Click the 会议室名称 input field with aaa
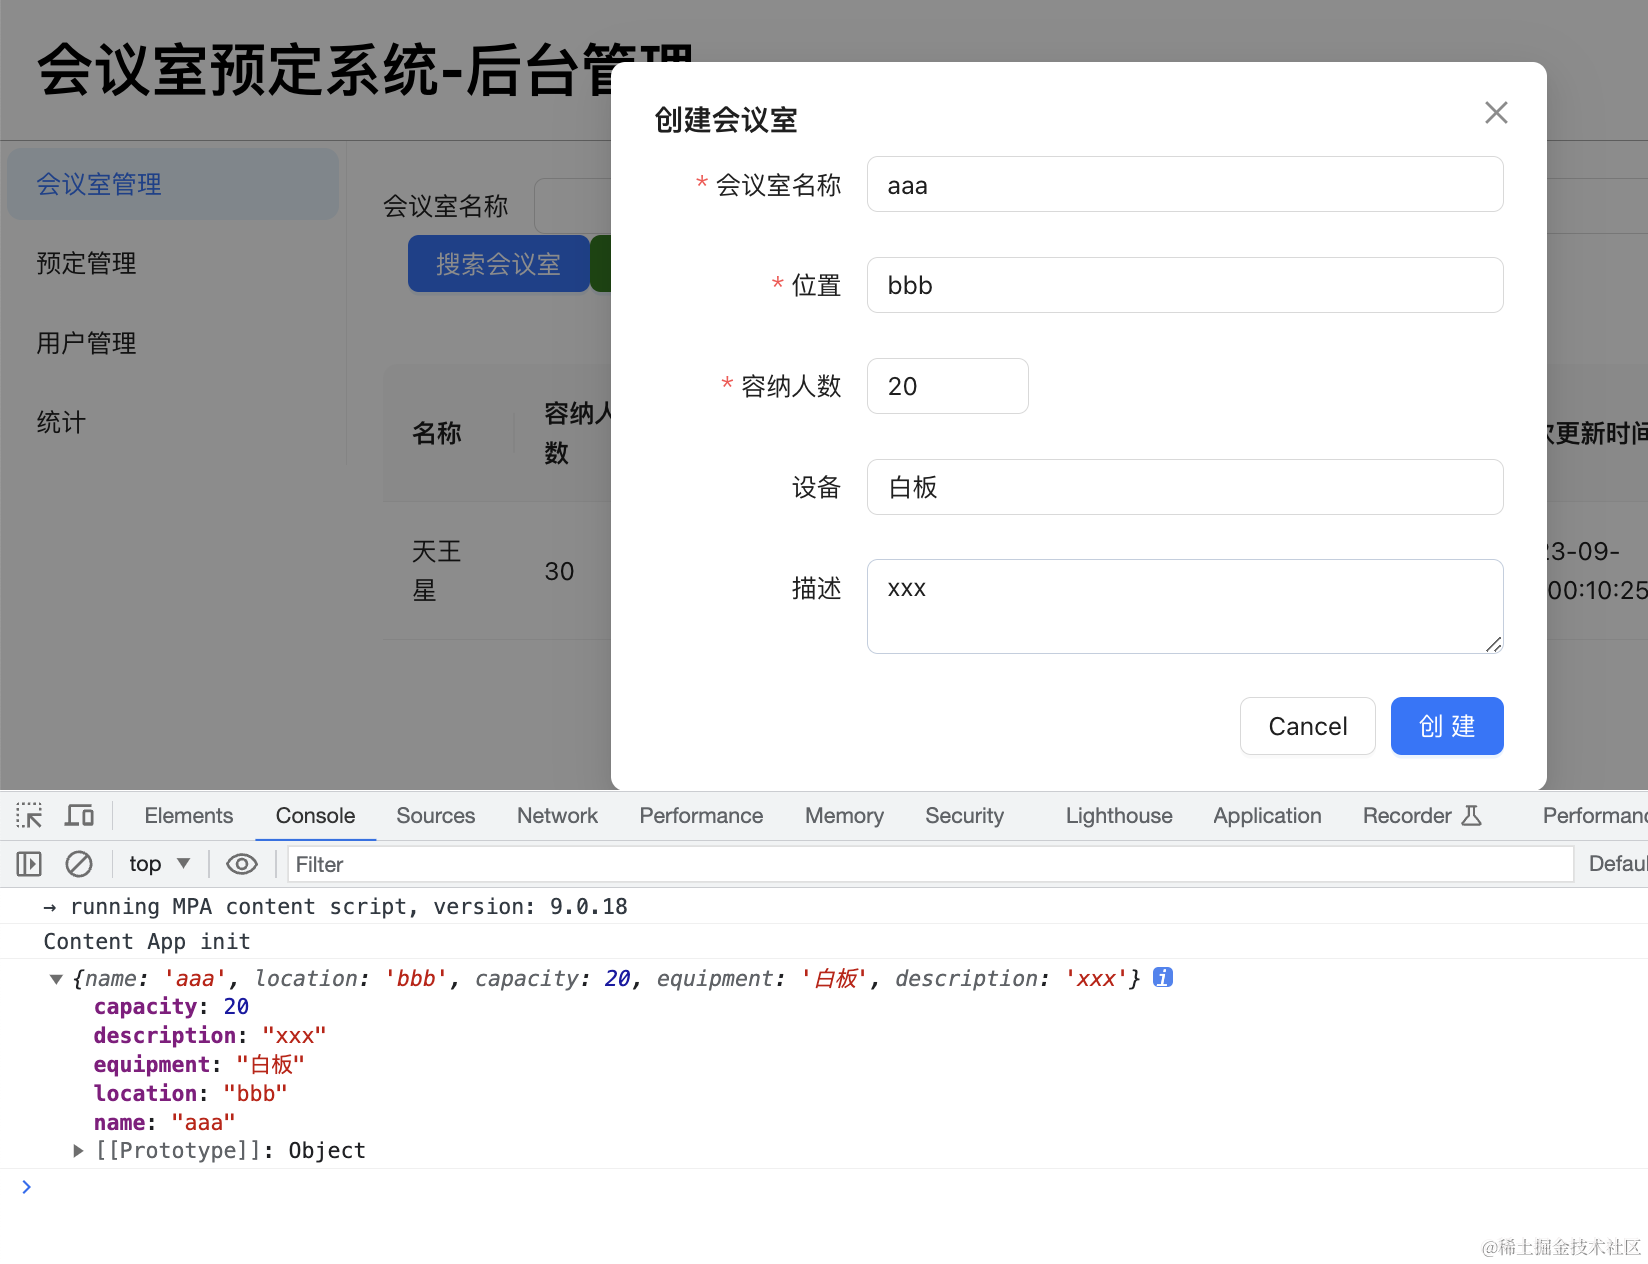Viewport: 1648px width, 1264px height. click(1184, 185)
